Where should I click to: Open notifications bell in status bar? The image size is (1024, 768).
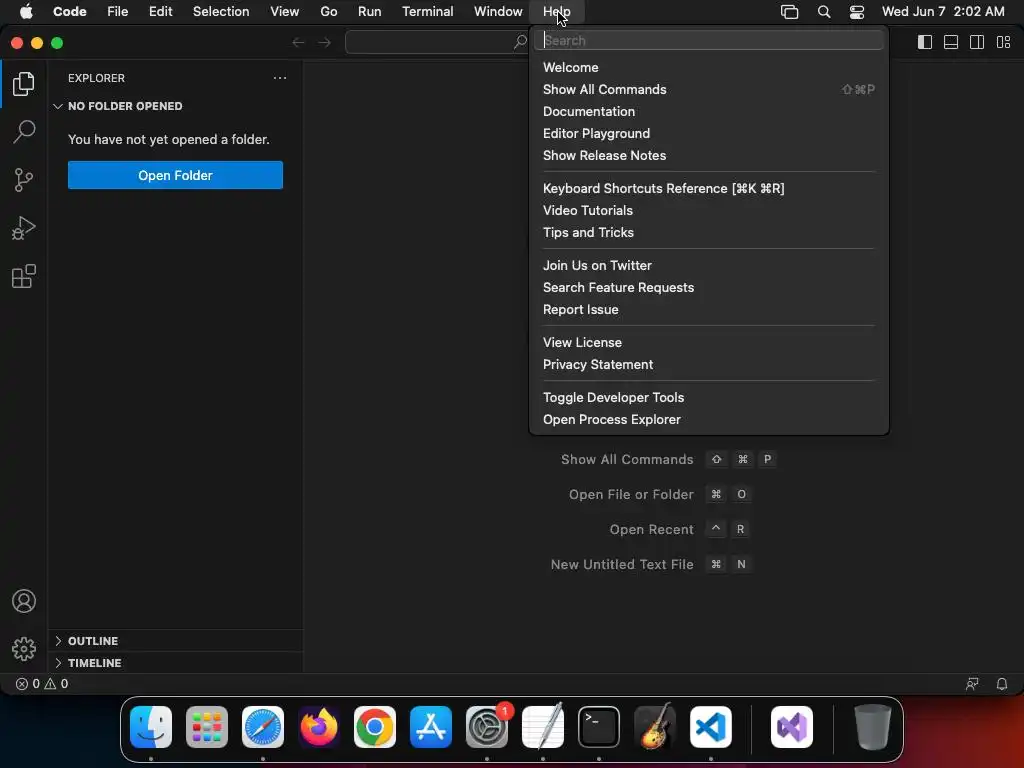pos(1002,684)
